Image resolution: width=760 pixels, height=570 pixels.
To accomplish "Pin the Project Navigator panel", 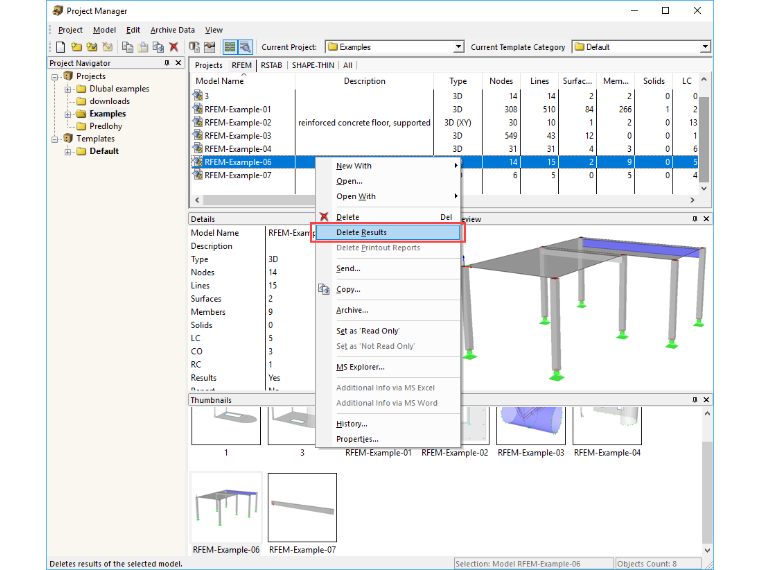I will (167, 63).
